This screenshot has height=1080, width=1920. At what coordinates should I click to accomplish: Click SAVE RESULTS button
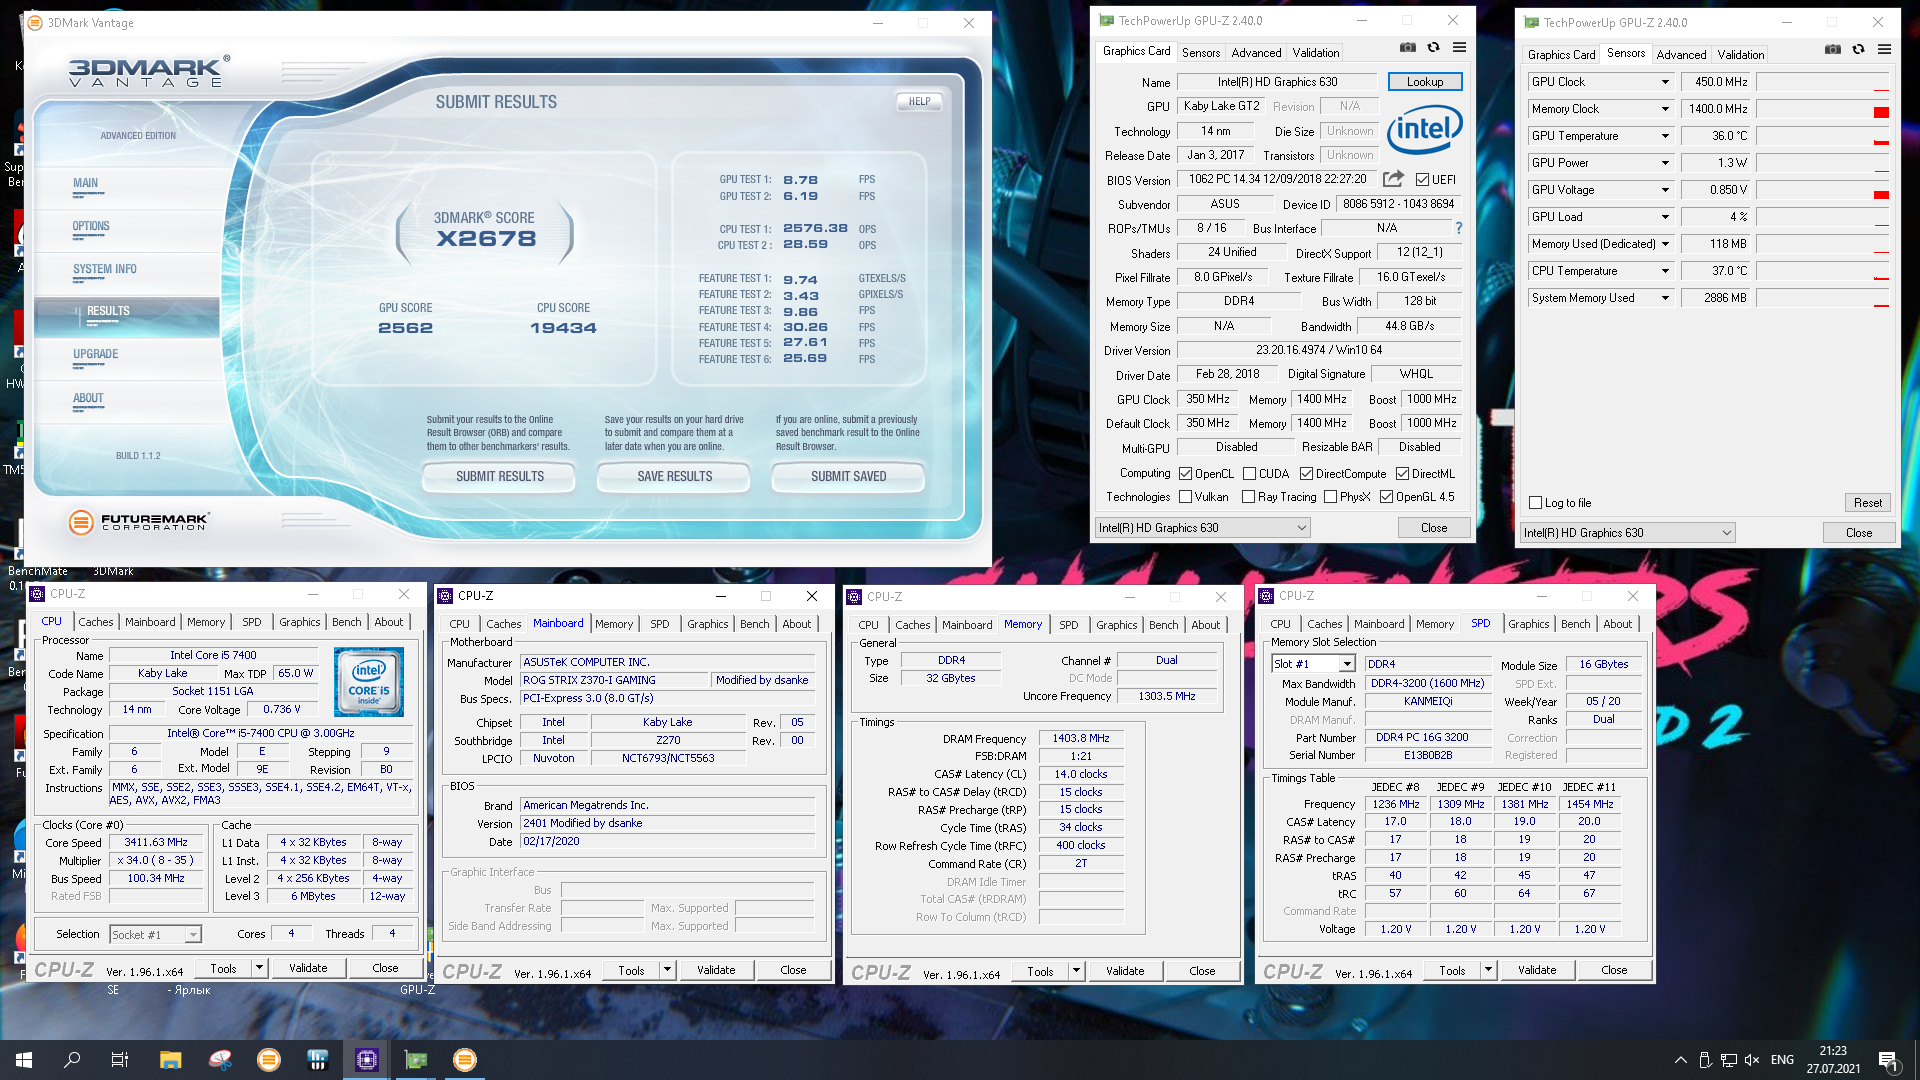pyautogui.click(x=674, y=477)
